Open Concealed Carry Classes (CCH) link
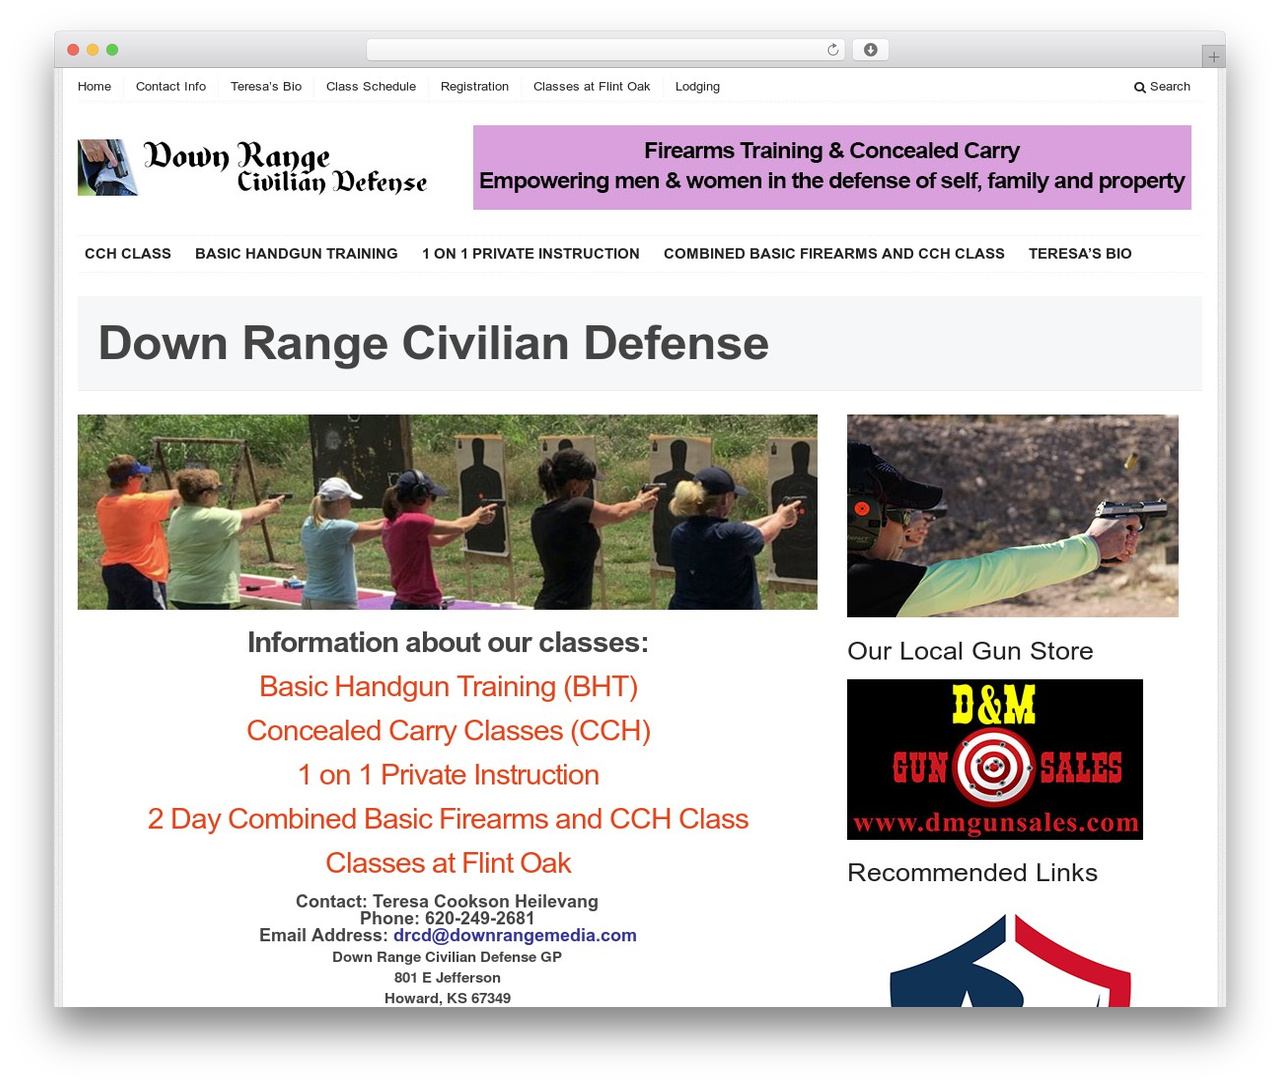Screen dimensions: 1280x1084 pos(448,731)
